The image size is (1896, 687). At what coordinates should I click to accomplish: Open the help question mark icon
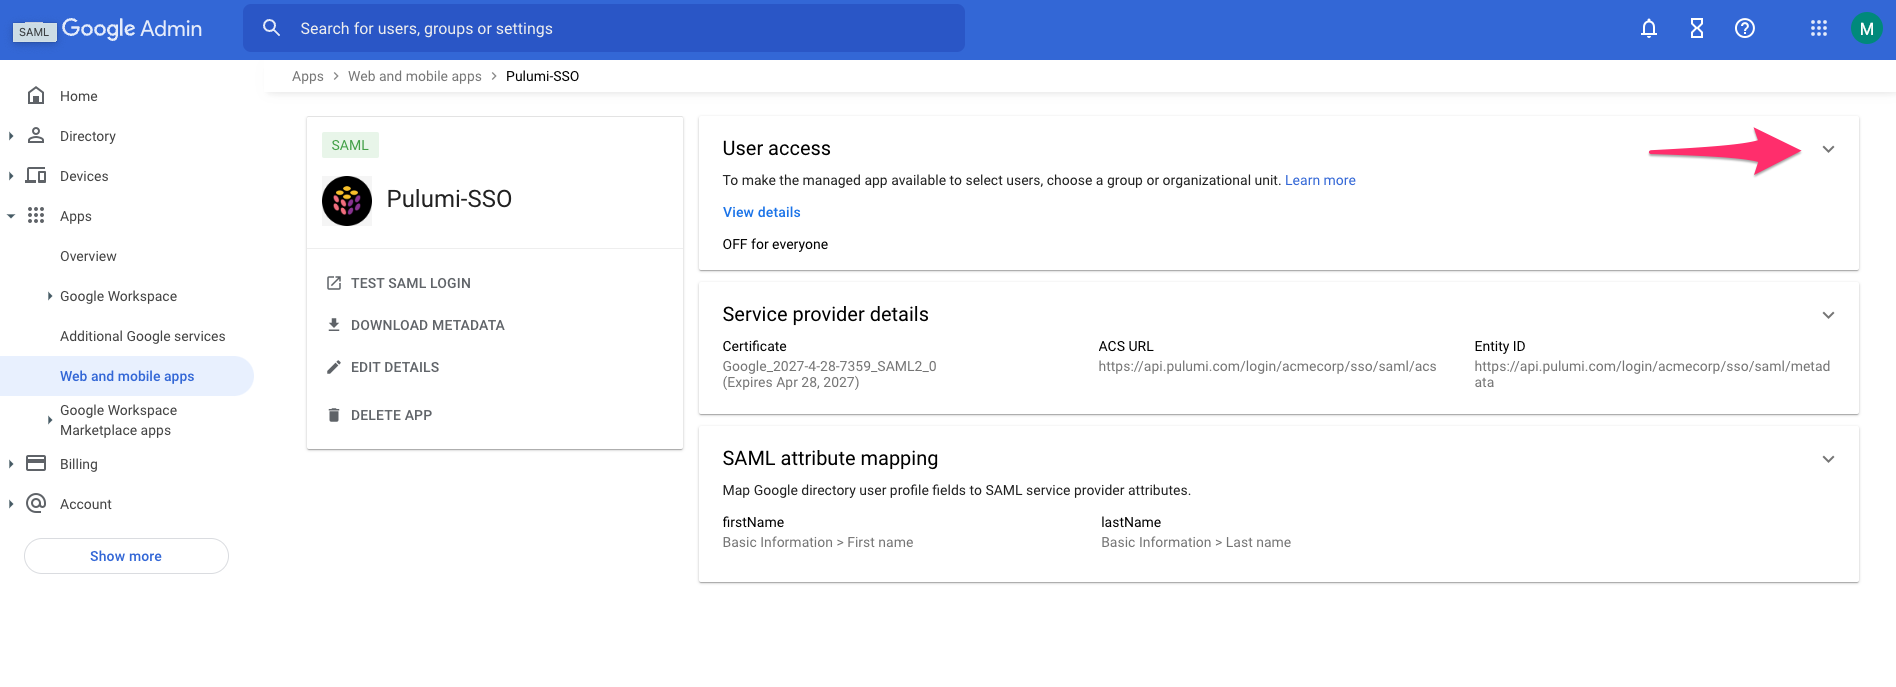1745,29
